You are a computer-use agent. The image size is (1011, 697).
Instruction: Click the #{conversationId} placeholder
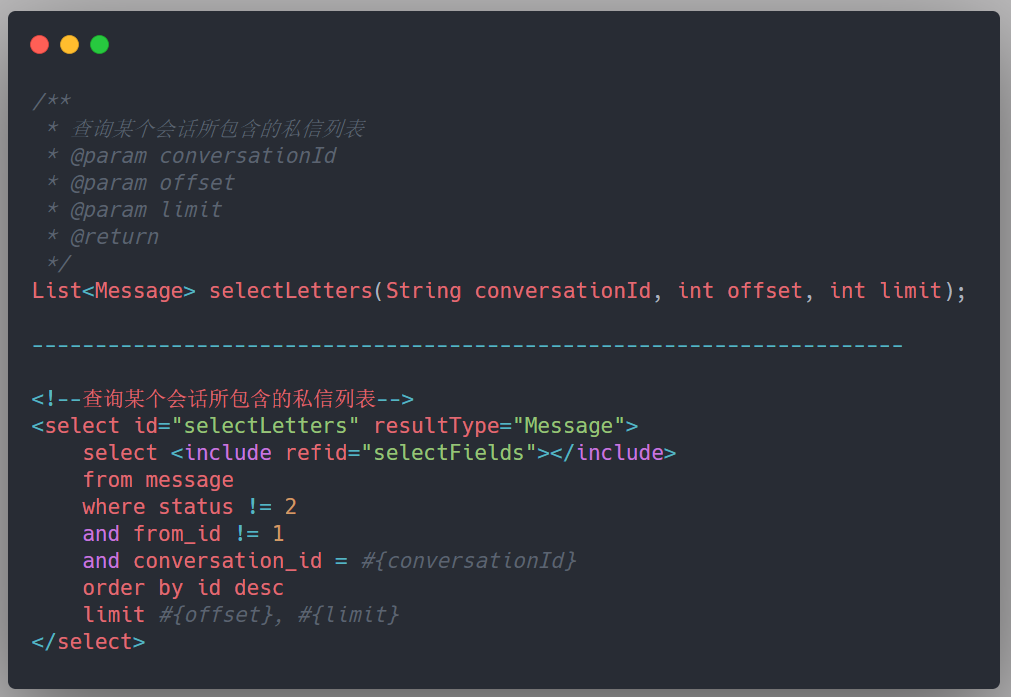pyautogui.click(x=468, y=561)
